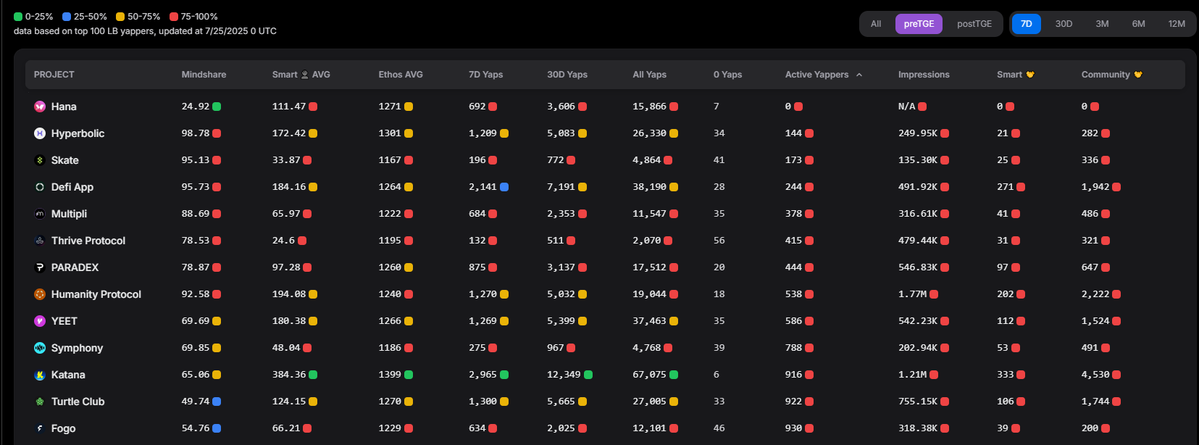Click Defi App's Smart value 271
Screen dimensions: 1199x445
(1006, 187)
